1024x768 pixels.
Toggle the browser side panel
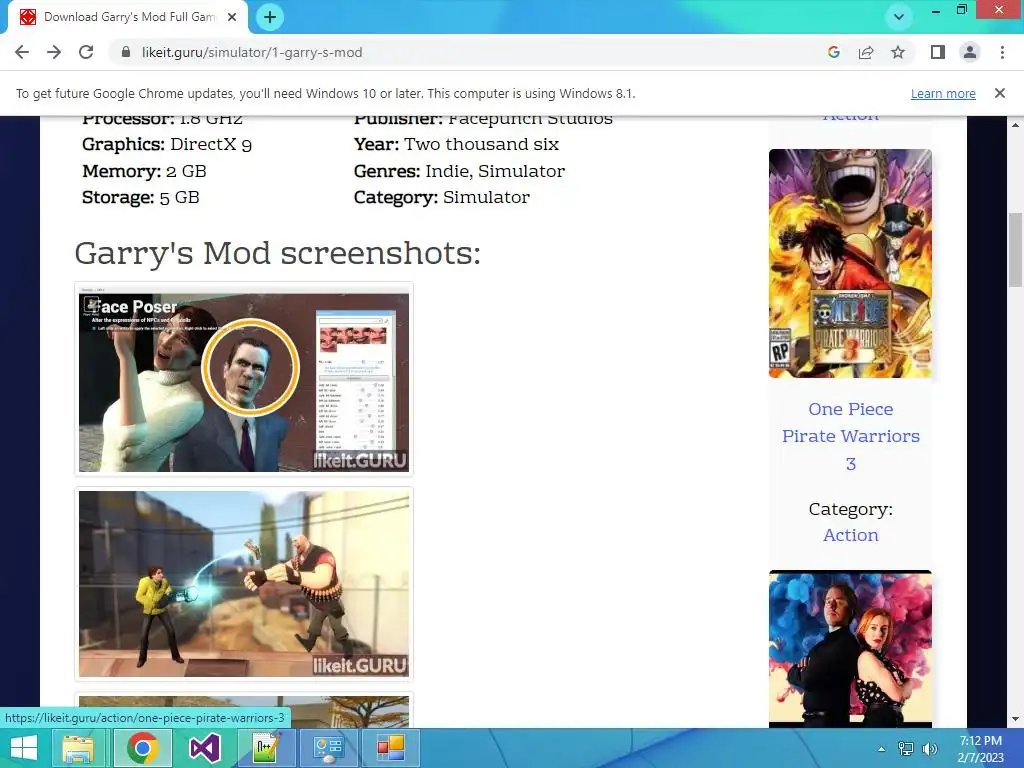[938, 52]
